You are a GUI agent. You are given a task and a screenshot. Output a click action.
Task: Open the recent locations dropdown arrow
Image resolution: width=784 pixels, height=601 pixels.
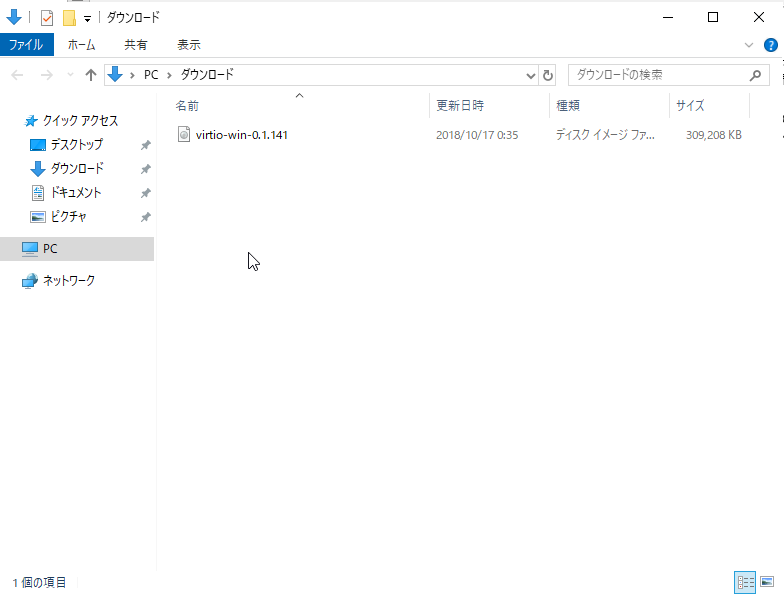pos(70,75)
